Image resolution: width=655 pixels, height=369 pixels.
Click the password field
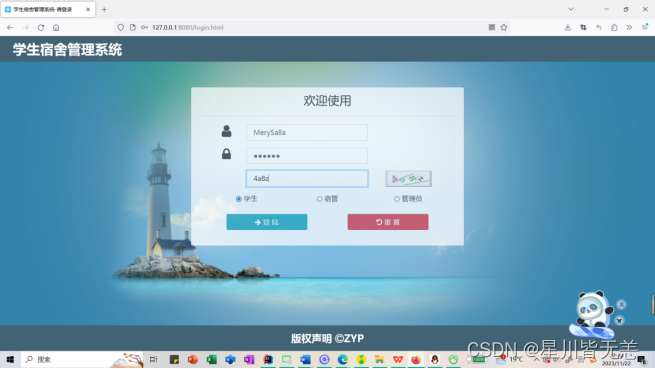307,156
